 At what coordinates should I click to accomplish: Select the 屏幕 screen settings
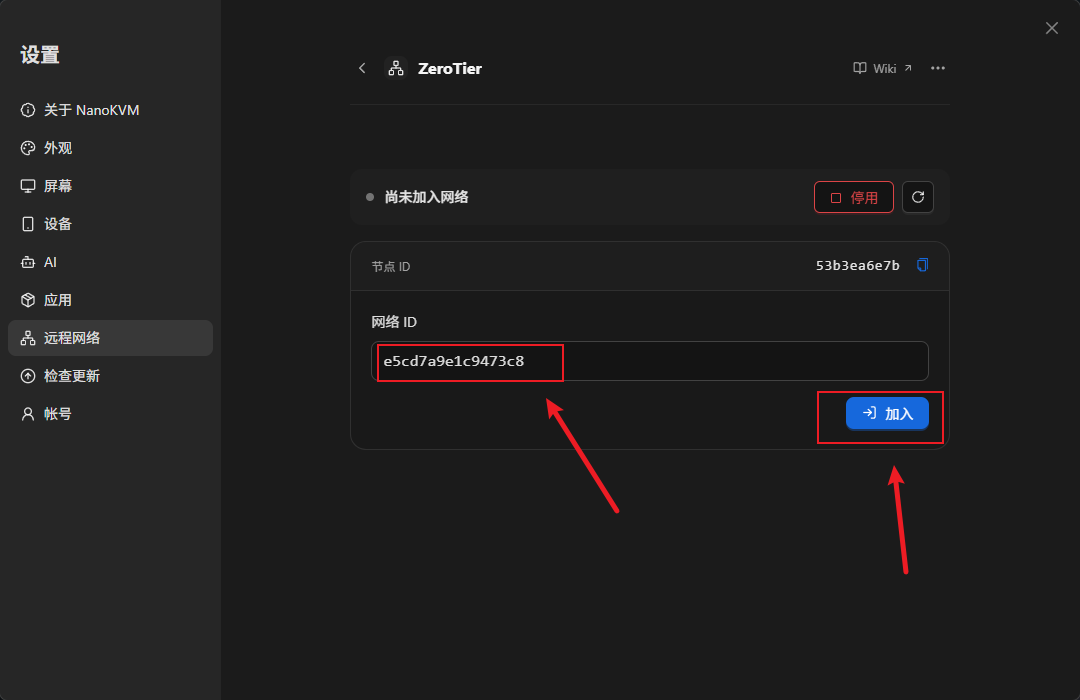pos(110,186)
